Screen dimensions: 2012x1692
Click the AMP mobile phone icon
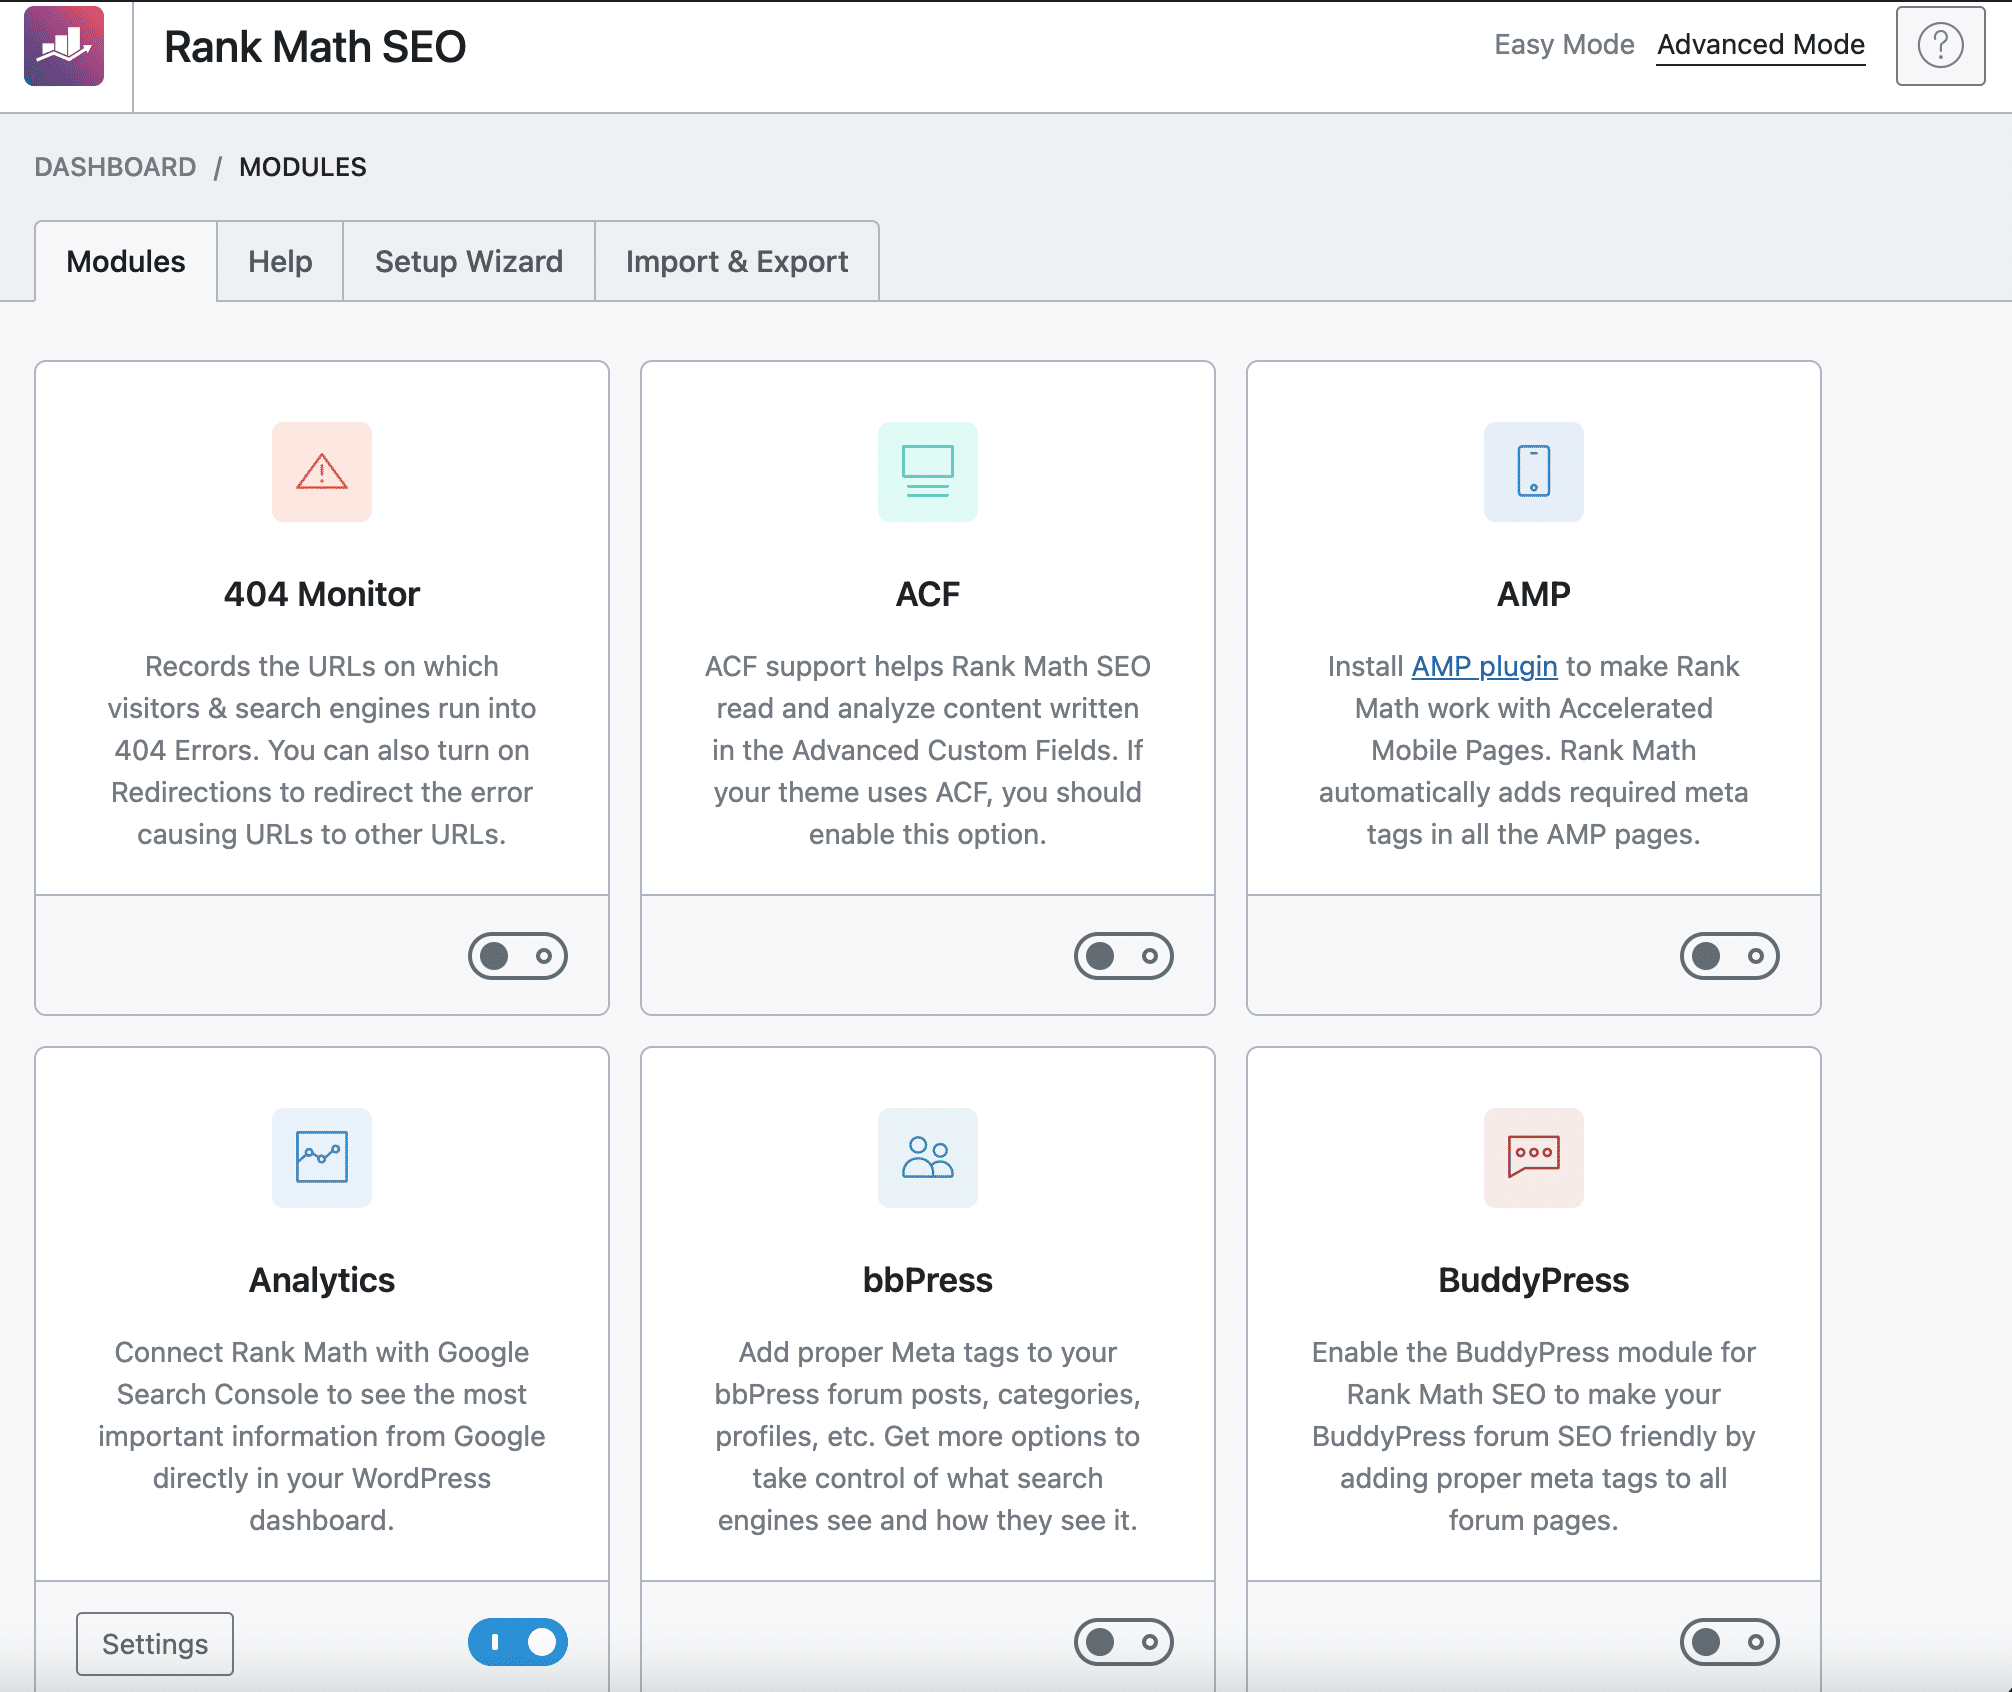pos(1533,472)
